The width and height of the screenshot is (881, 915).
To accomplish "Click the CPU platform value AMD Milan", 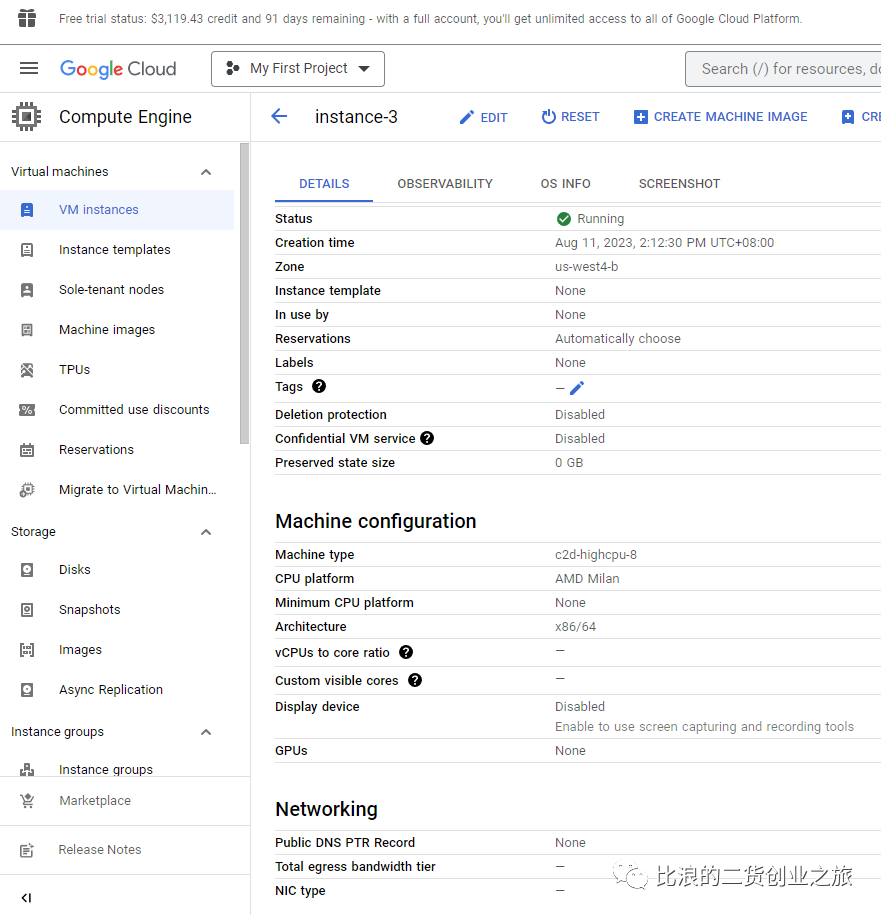I will pyautogui.click(x=587, y=578).
